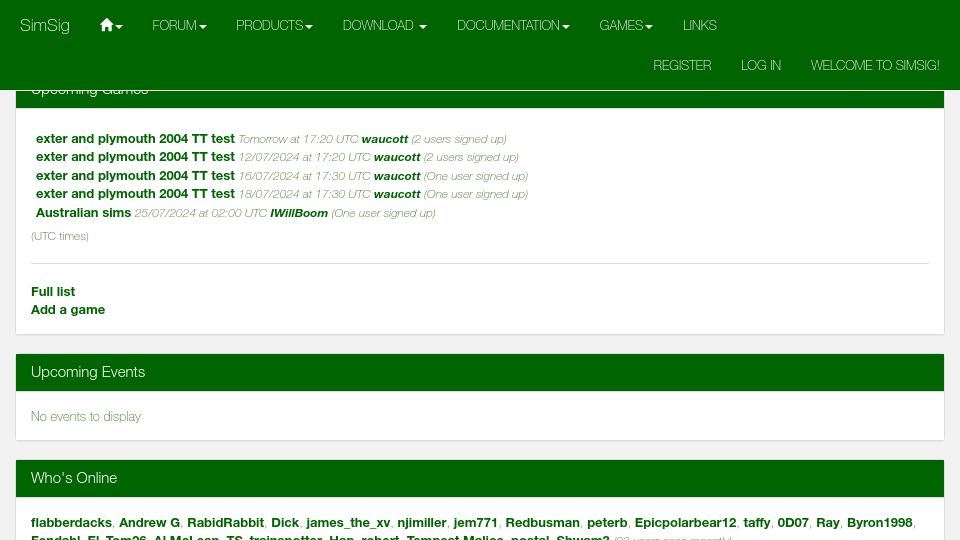Image resolution: width=960 pixels, height=540 pixels.
Task: Open user taffy's profile
Action: pos(757,523)
